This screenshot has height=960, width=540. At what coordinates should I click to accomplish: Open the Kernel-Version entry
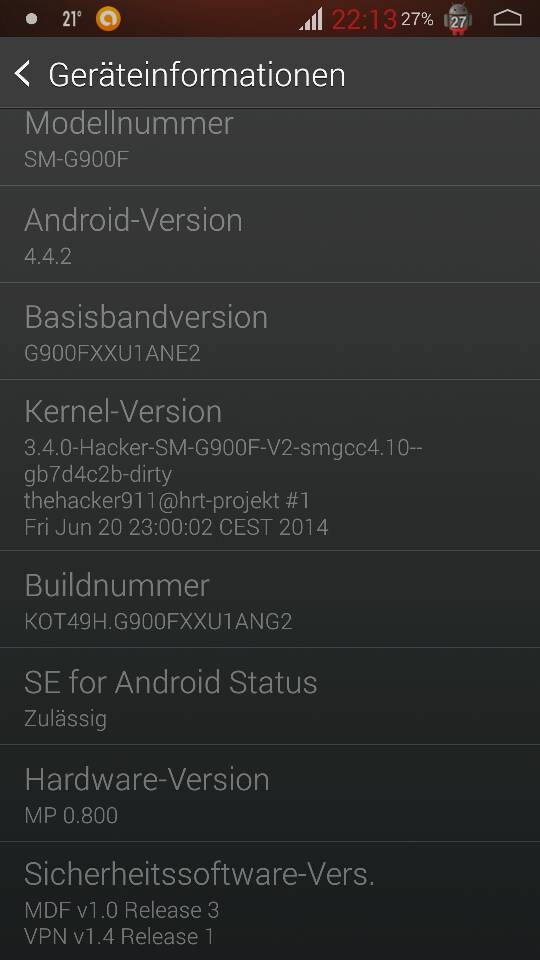[270, 465]
